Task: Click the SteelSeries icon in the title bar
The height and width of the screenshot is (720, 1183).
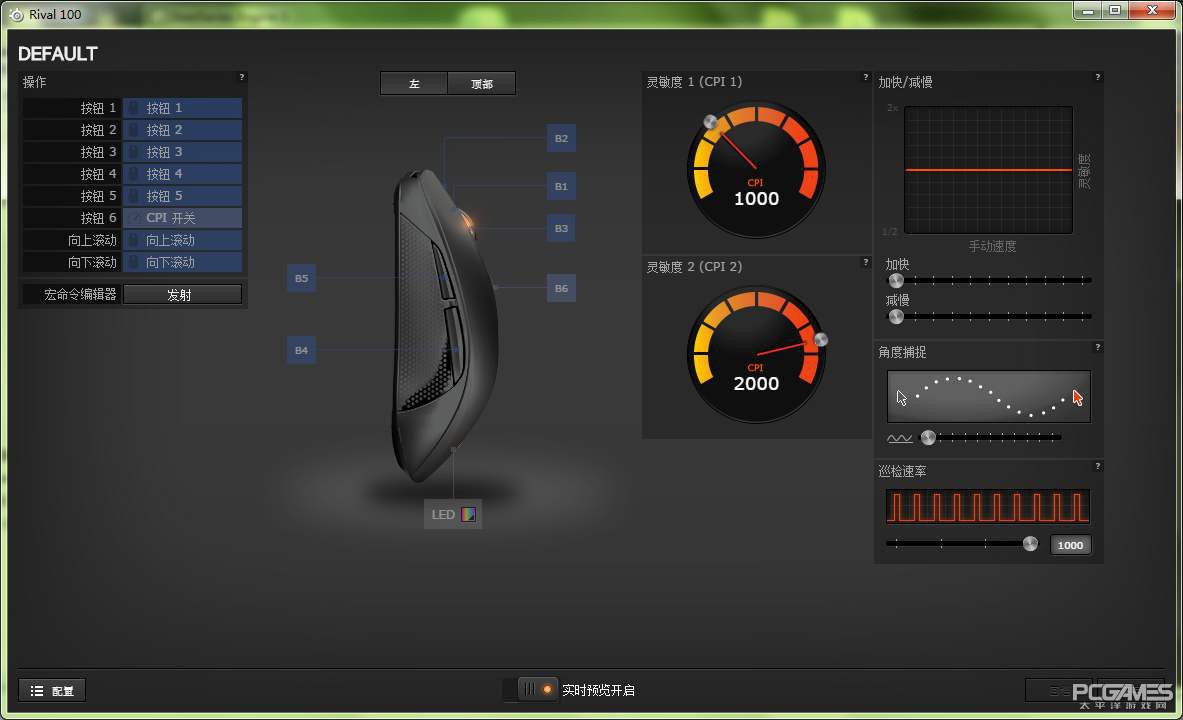Action: click(16, 14)
